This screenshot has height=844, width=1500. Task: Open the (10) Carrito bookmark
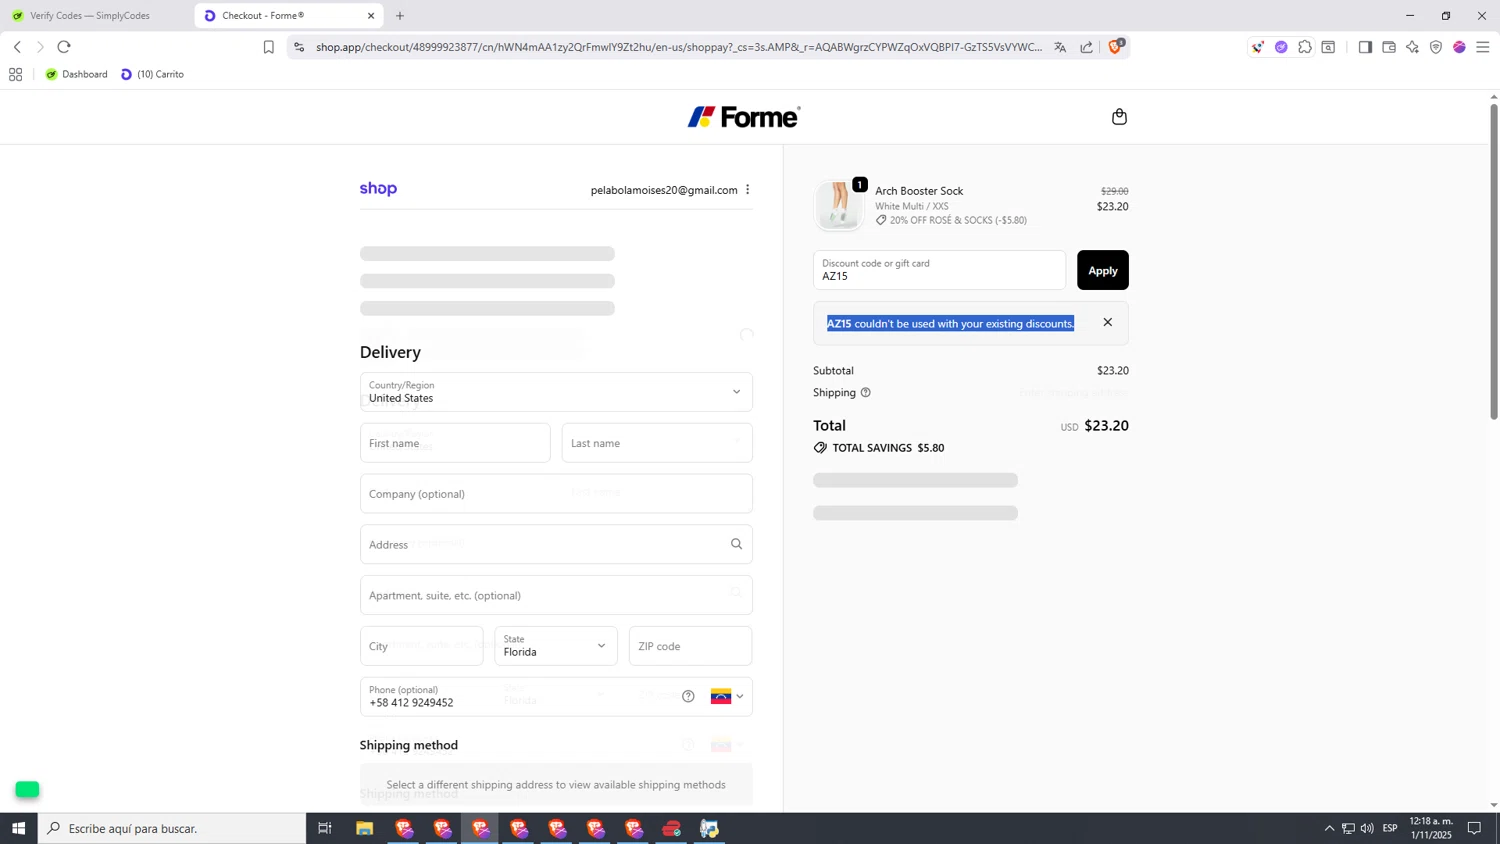coord(152,74)
